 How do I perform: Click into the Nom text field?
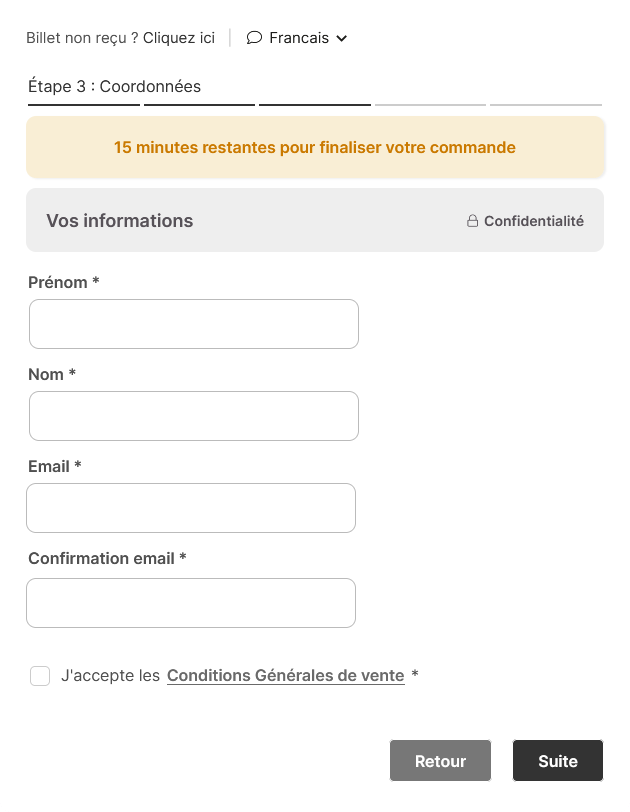(x=194, y=416)
